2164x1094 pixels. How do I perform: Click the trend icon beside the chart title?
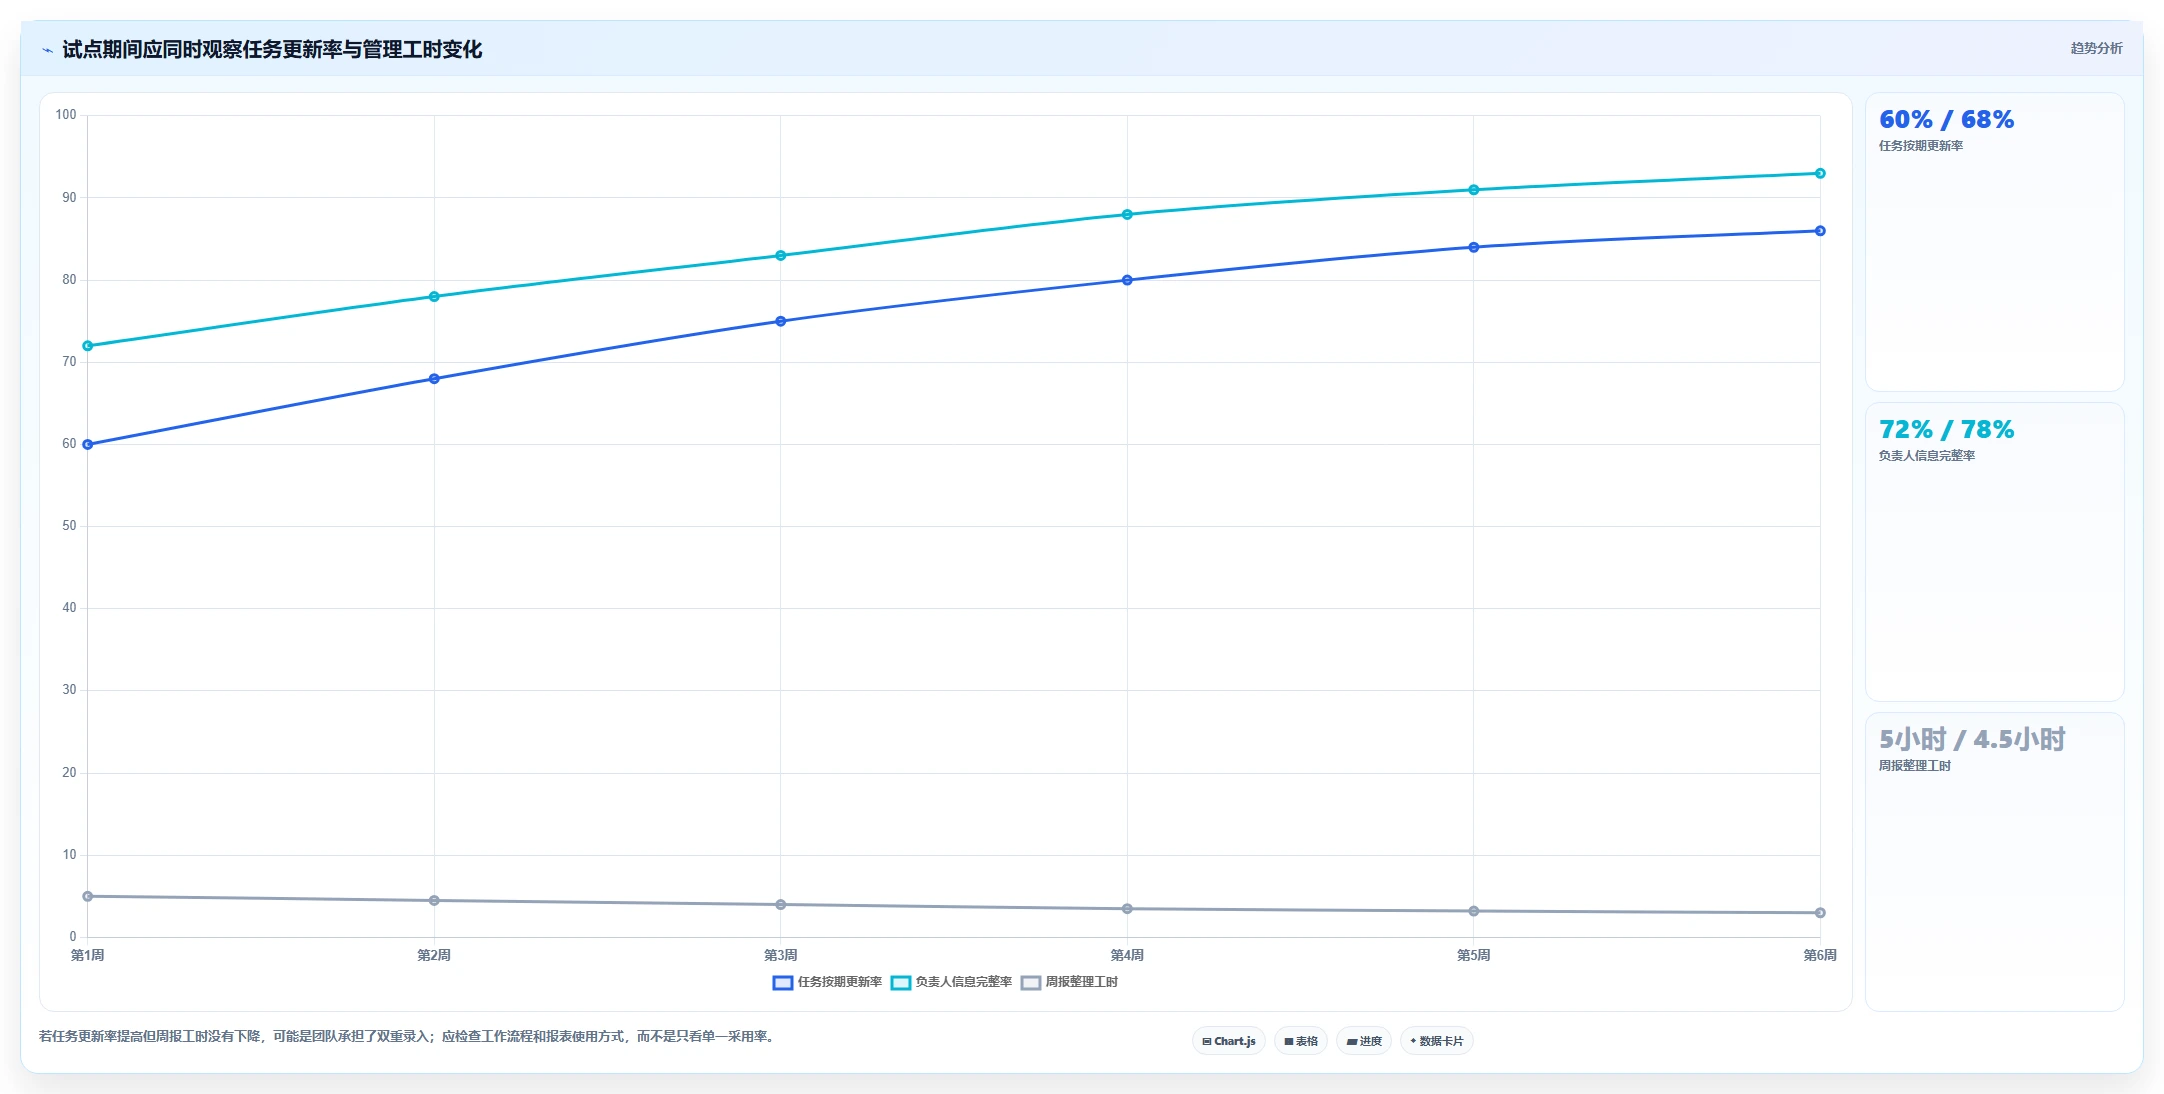[x=47, y=50]
